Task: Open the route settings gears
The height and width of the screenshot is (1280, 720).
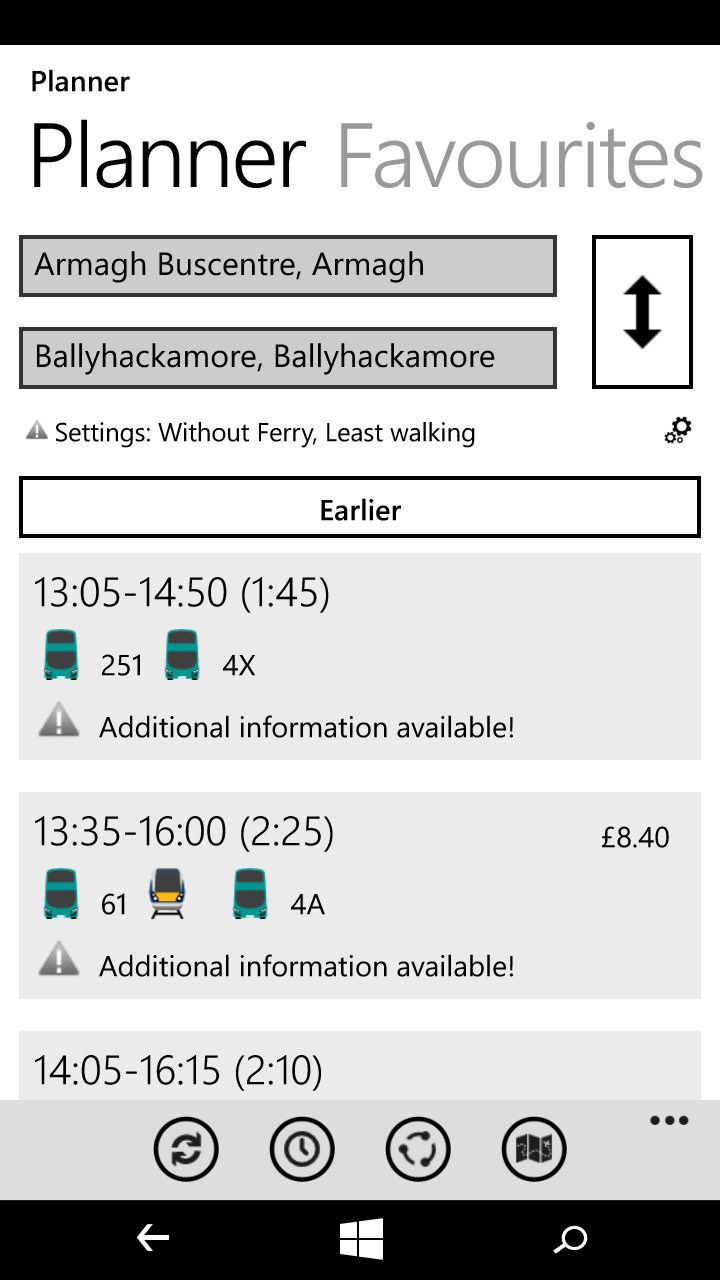Action: (x=678, y=430)
